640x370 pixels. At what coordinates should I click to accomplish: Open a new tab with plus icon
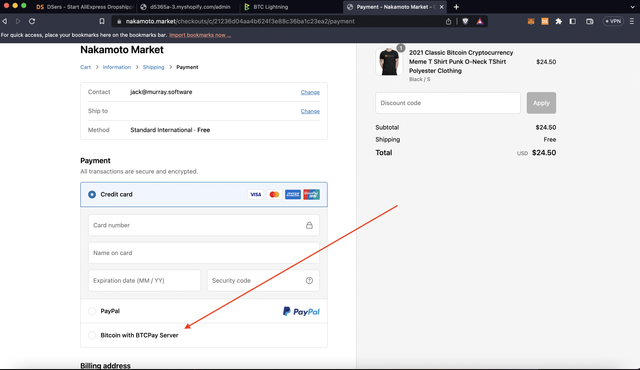point(456,7)
